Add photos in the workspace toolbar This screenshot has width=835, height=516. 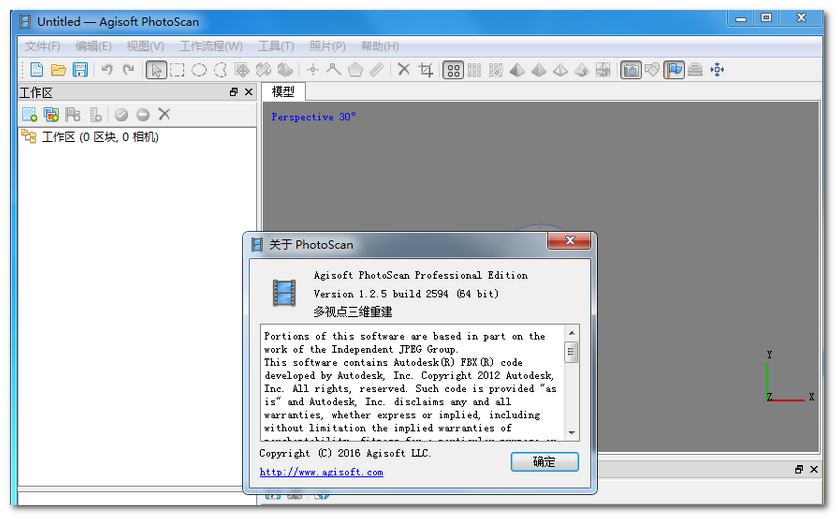coord(51,114)
